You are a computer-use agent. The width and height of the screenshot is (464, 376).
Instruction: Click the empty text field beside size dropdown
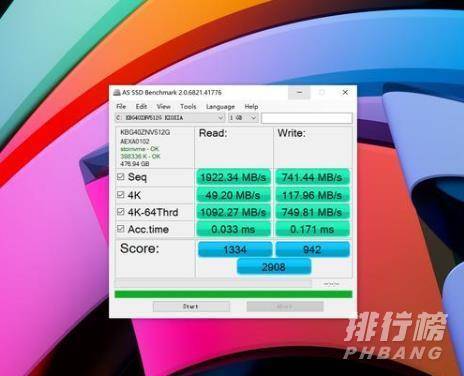(x=307, y=118)
